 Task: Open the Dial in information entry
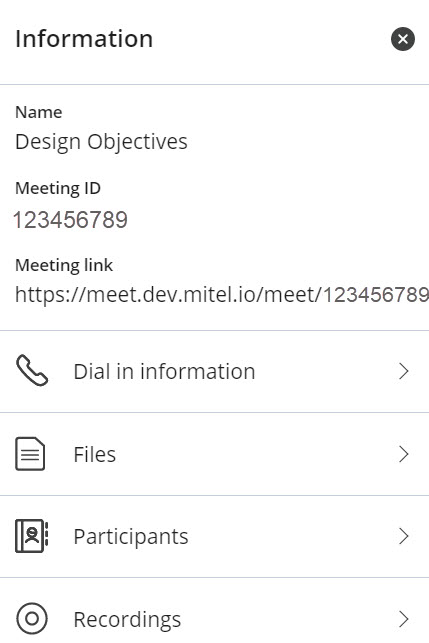[x=214, y=372]
